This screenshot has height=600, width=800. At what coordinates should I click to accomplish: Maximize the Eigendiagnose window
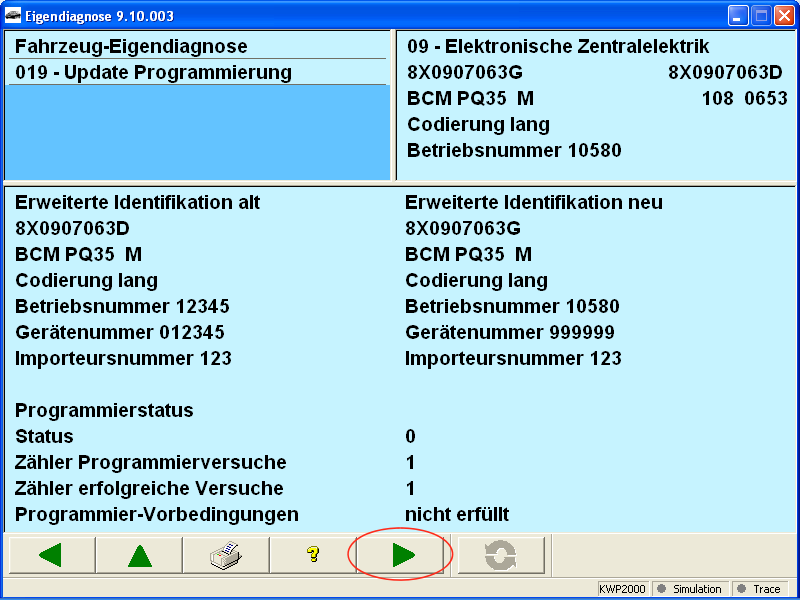point(760,15)
